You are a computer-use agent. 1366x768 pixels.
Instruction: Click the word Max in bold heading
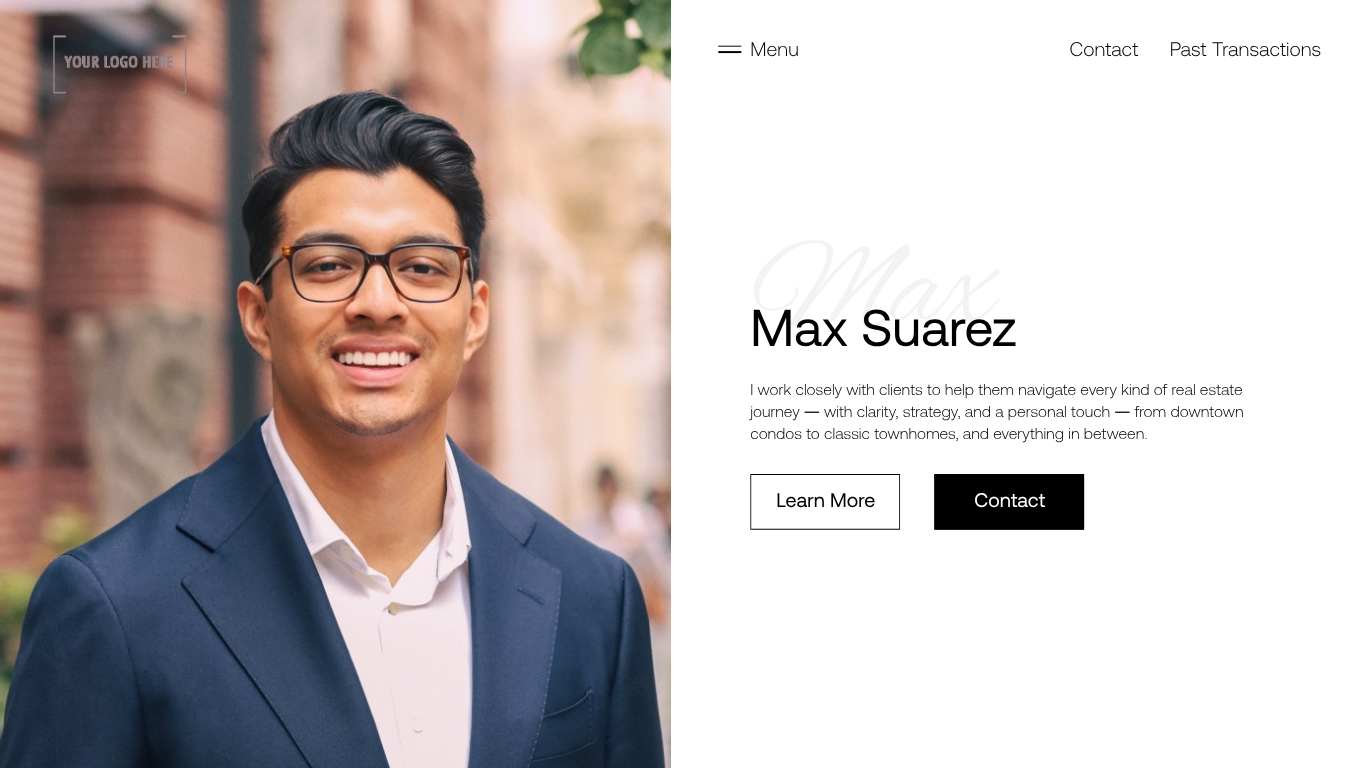pyautogui.click(x=799, y=328)
